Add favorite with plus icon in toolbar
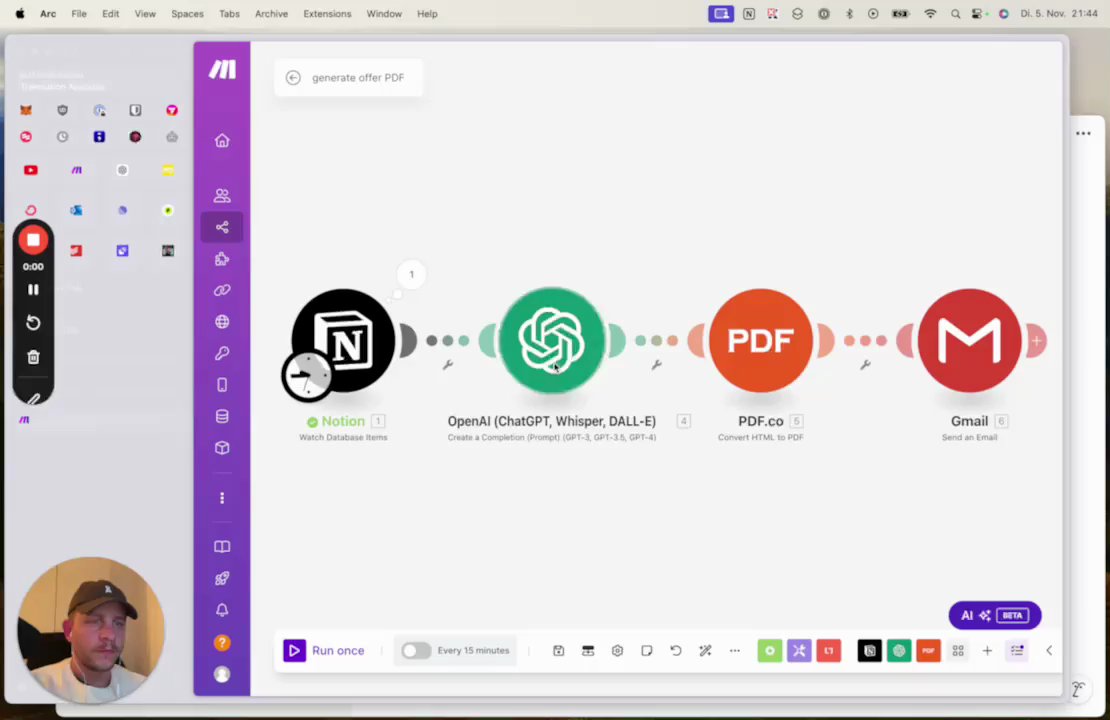1110x720 pixels. tap(988, 651)
